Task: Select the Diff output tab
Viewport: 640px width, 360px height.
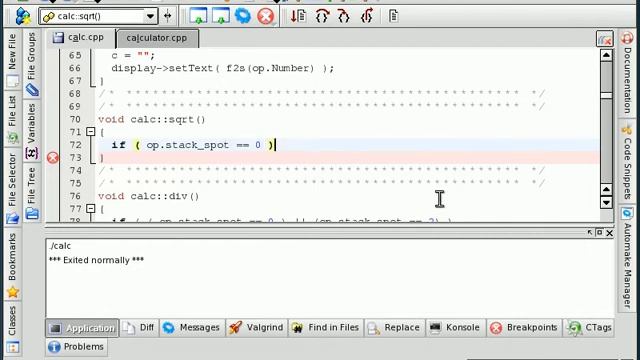Action: coord(139,327)
